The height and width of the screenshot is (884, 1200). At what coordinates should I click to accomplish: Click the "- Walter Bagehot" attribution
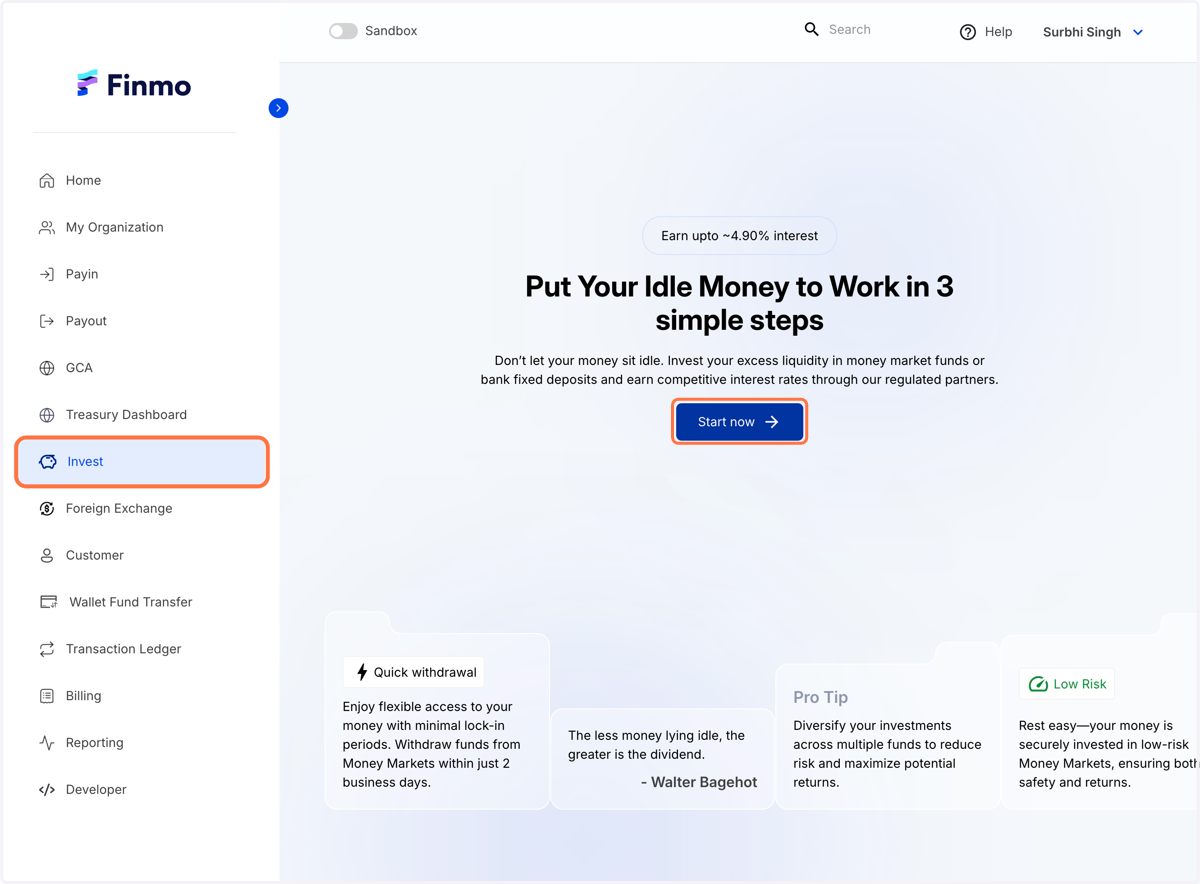(x=699, y=782)
